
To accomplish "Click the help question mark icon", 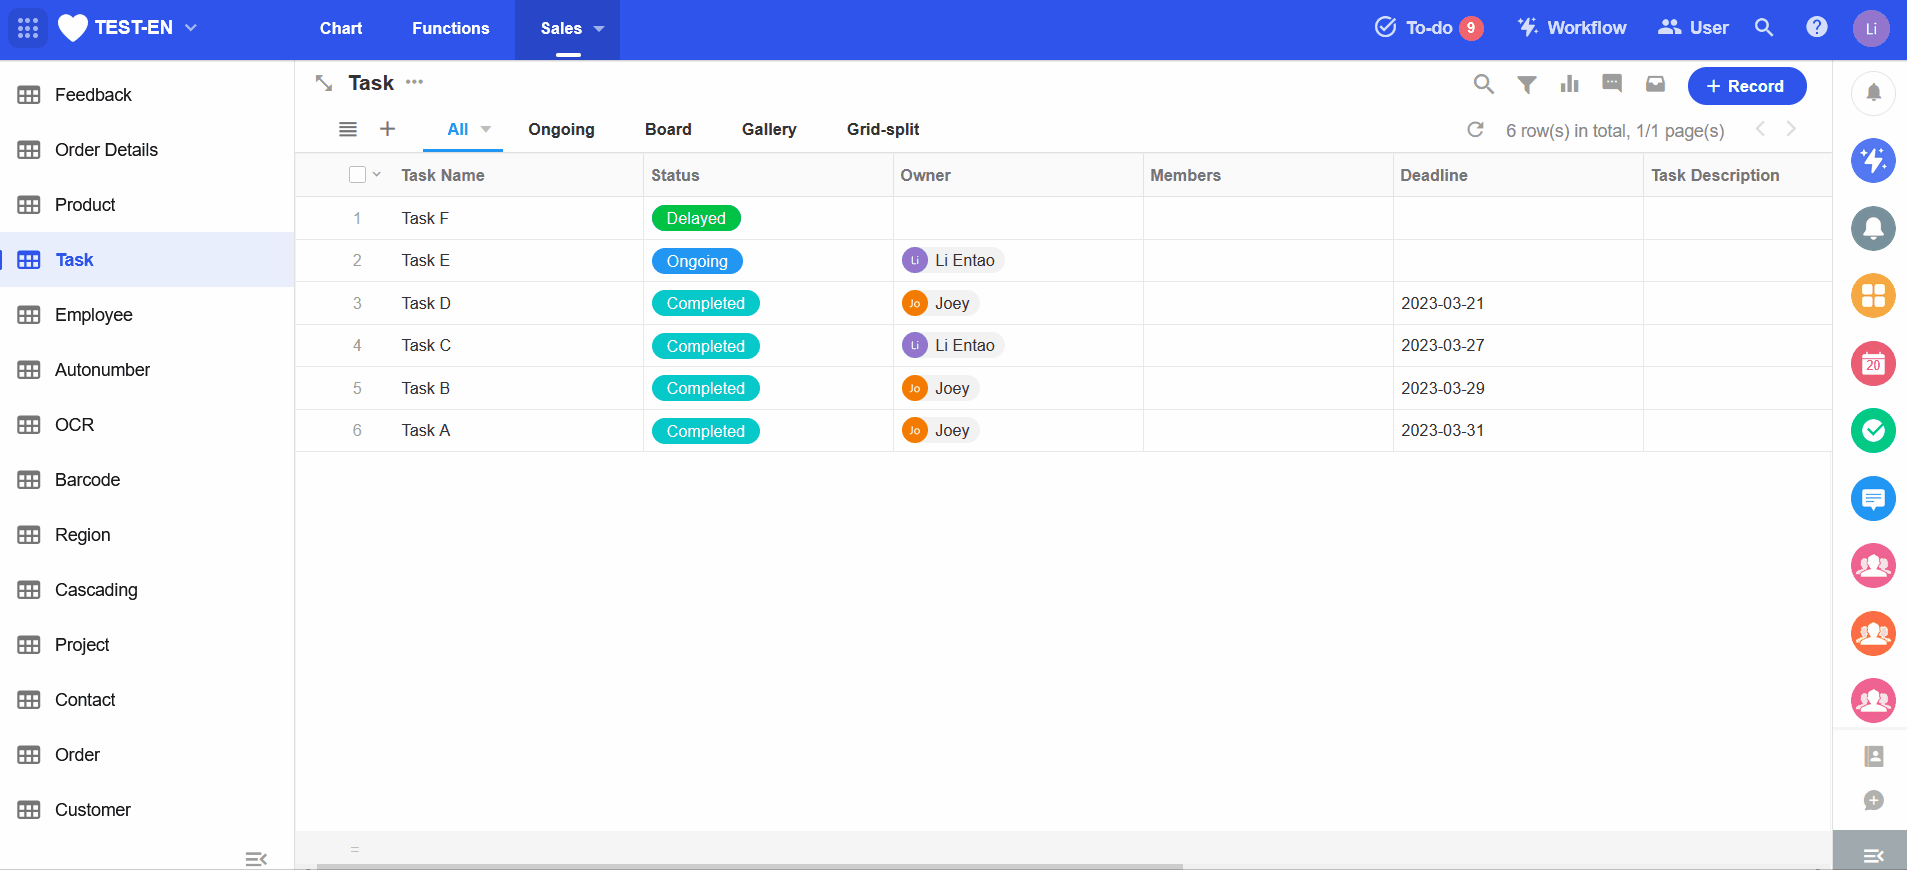I will click(x=1816, y=28).
